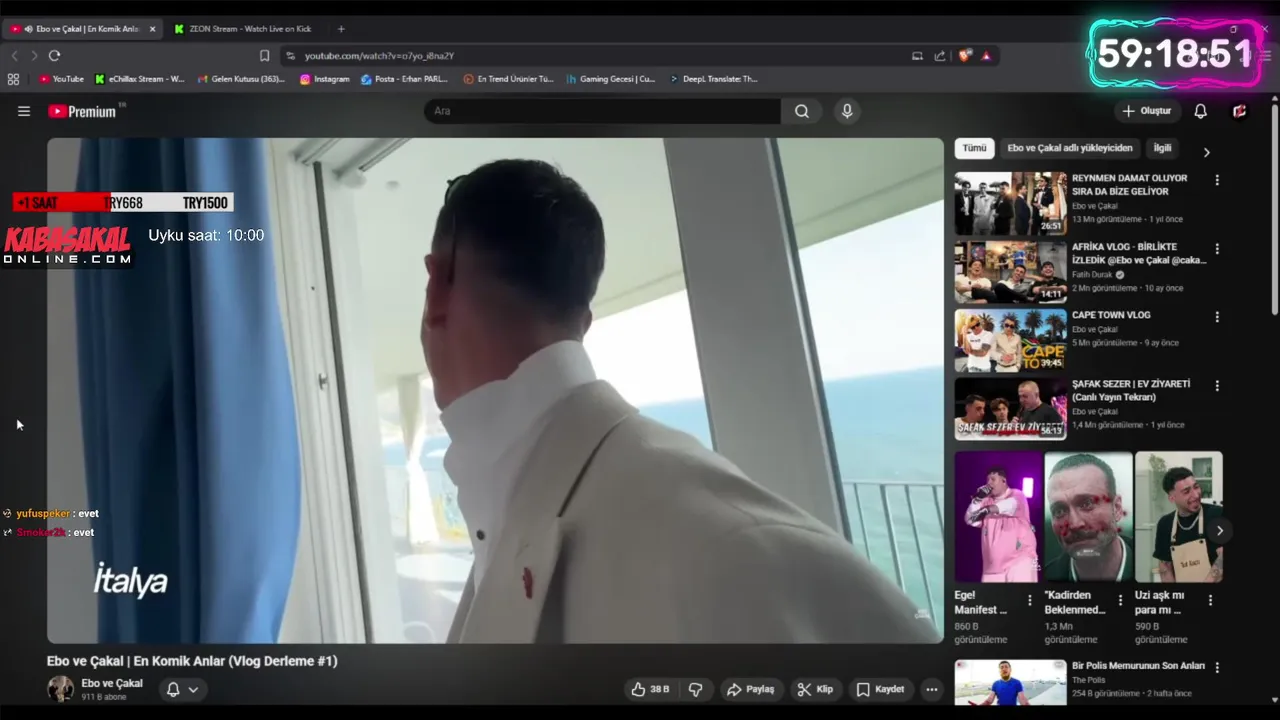Click the Klip button

point(815,689)
